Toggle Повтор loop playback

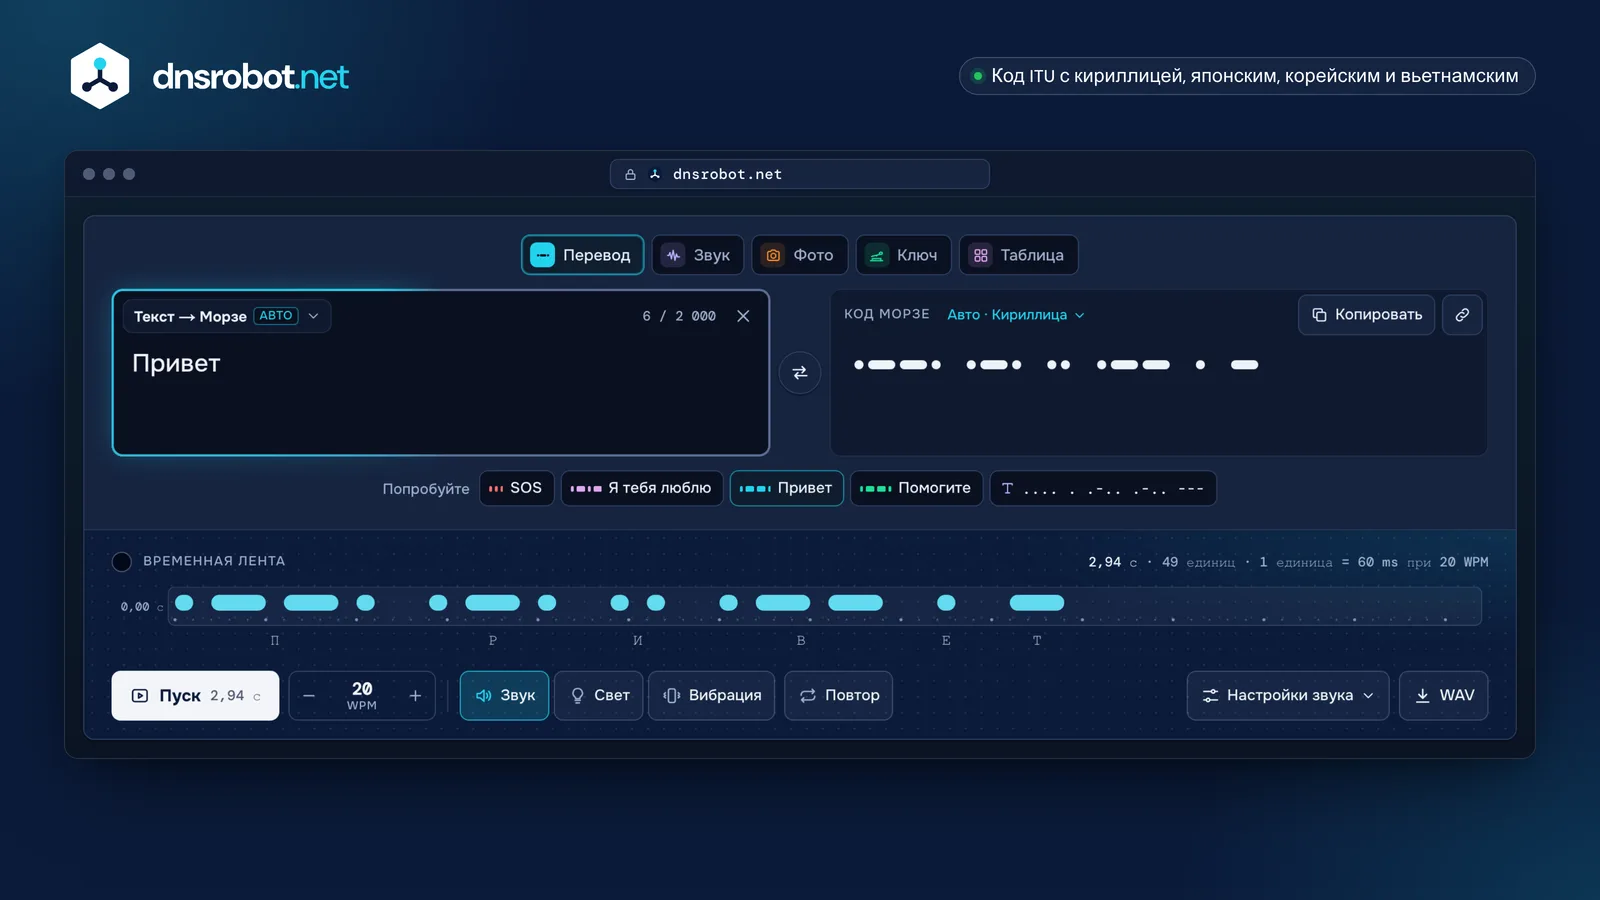(x=839, y=696)
